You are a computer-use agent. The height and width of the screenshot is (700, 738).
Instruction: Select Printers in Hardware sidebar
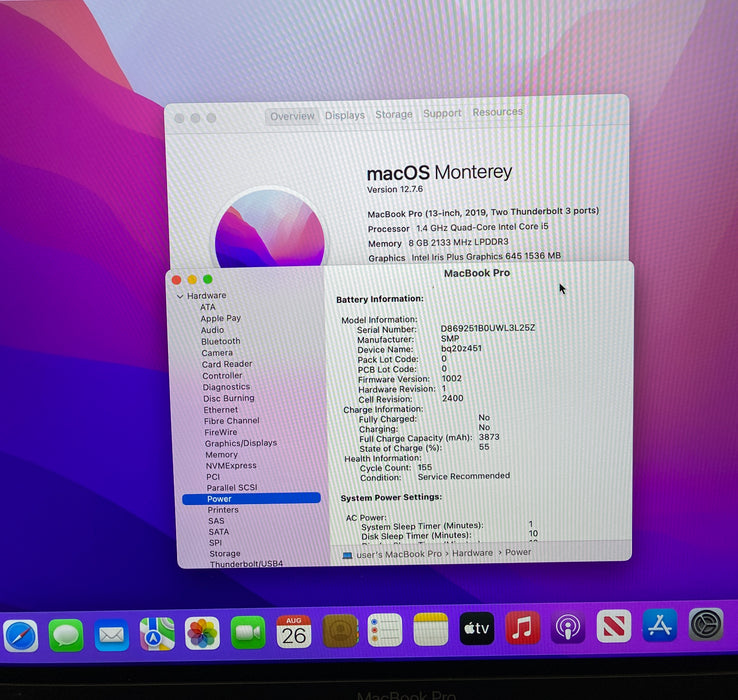click(x=223, y=510)
